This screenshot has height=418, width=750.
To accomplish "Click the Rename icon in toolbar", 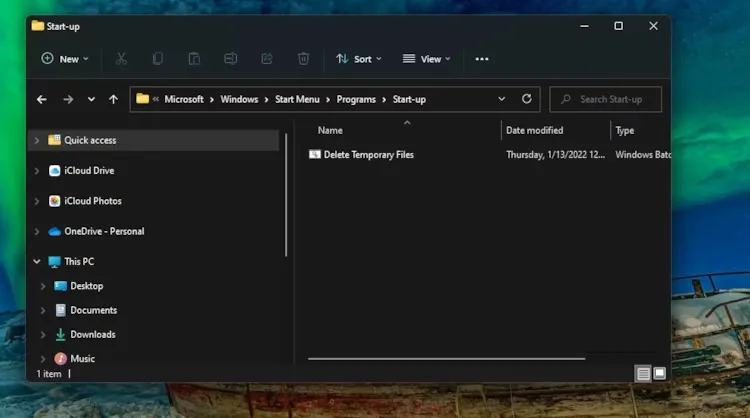I will tap(230, 59).
